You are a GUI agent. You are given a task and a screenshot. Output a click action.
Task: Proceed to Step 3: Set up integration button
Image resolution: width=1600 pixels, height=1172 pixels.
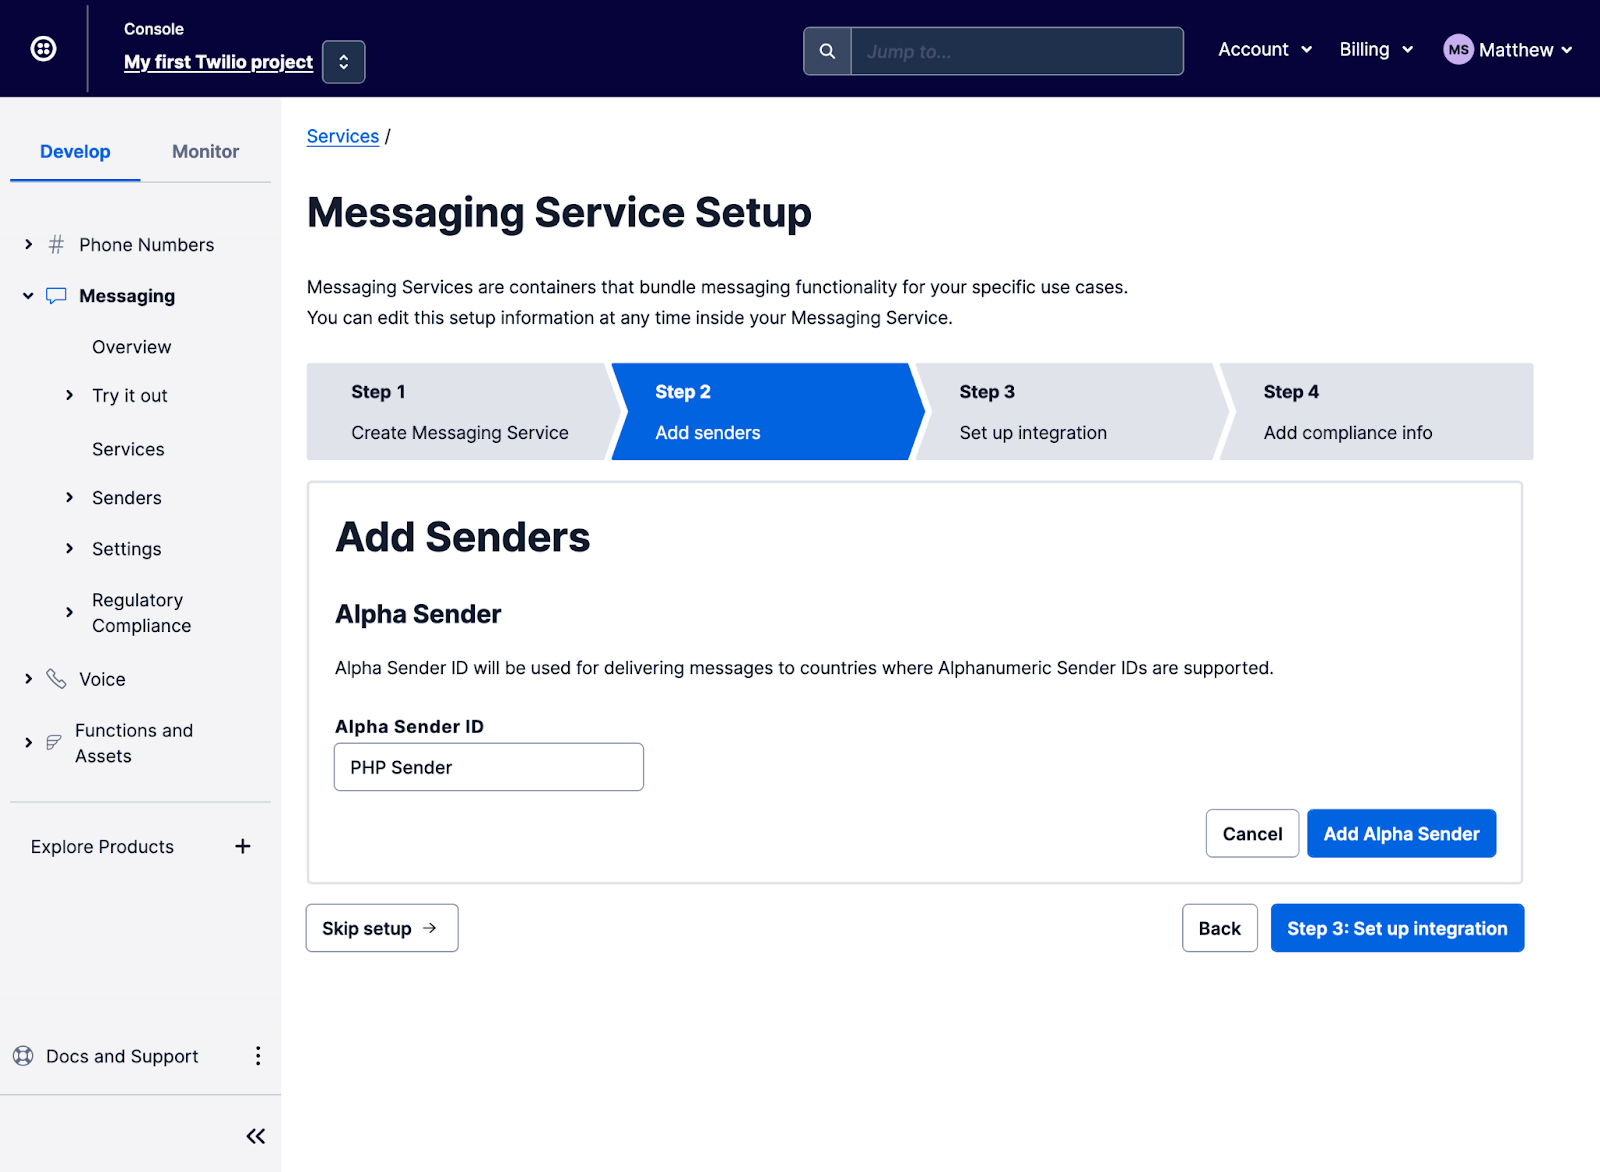pos(1397,928)
